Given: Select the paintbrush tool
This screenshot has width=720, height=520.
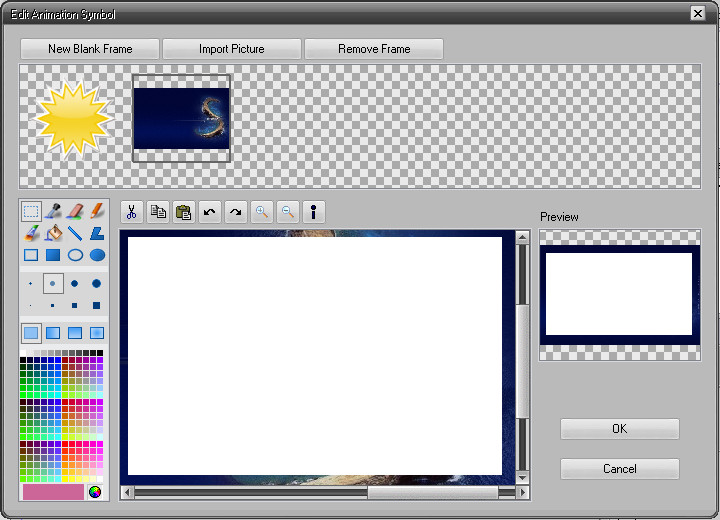Looking at the screenshot, I should [x=31, y=233].
